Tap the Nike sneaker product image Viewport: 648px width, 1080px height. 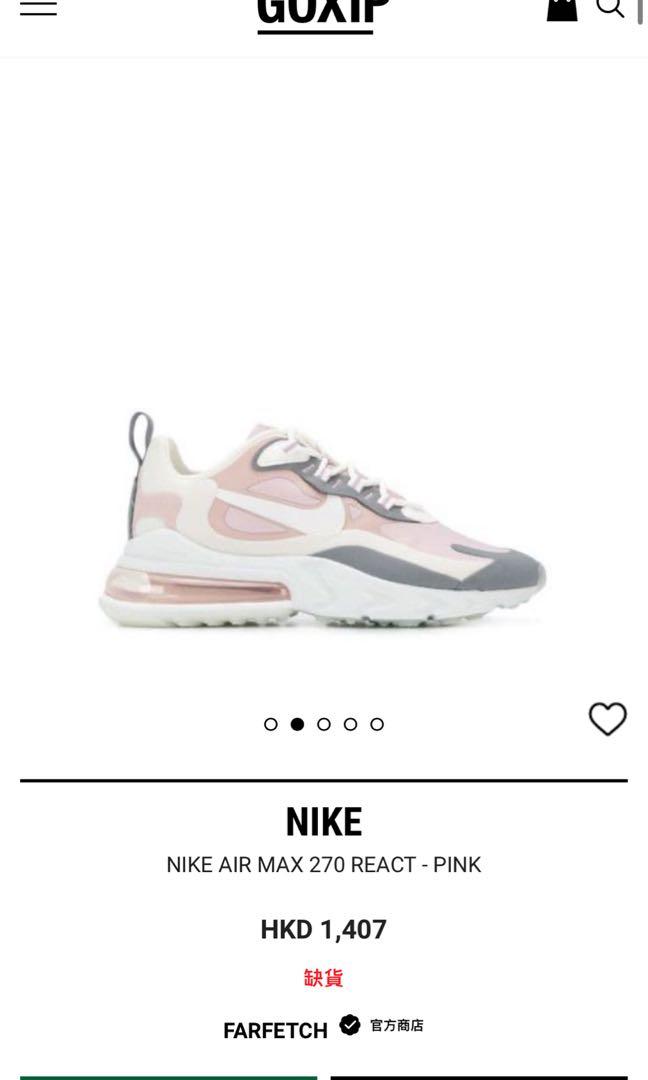(322, 520)
